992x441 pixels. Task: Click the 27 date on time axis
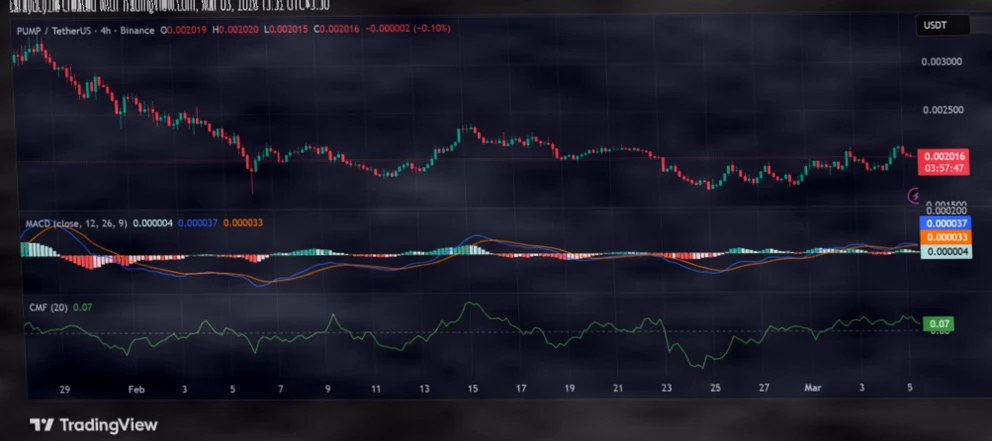(764, 389)
